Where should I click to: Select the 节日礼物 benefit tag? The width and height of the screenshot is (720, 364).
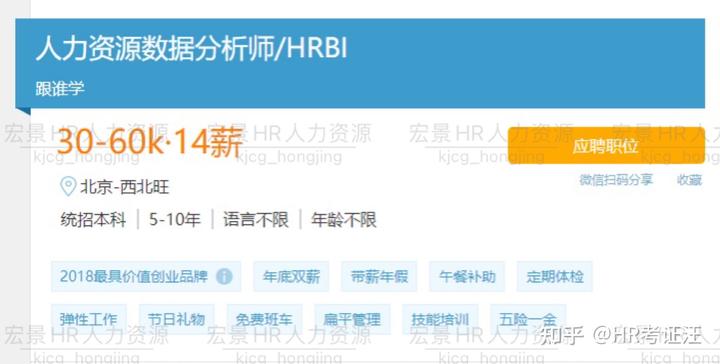(176, 319)
